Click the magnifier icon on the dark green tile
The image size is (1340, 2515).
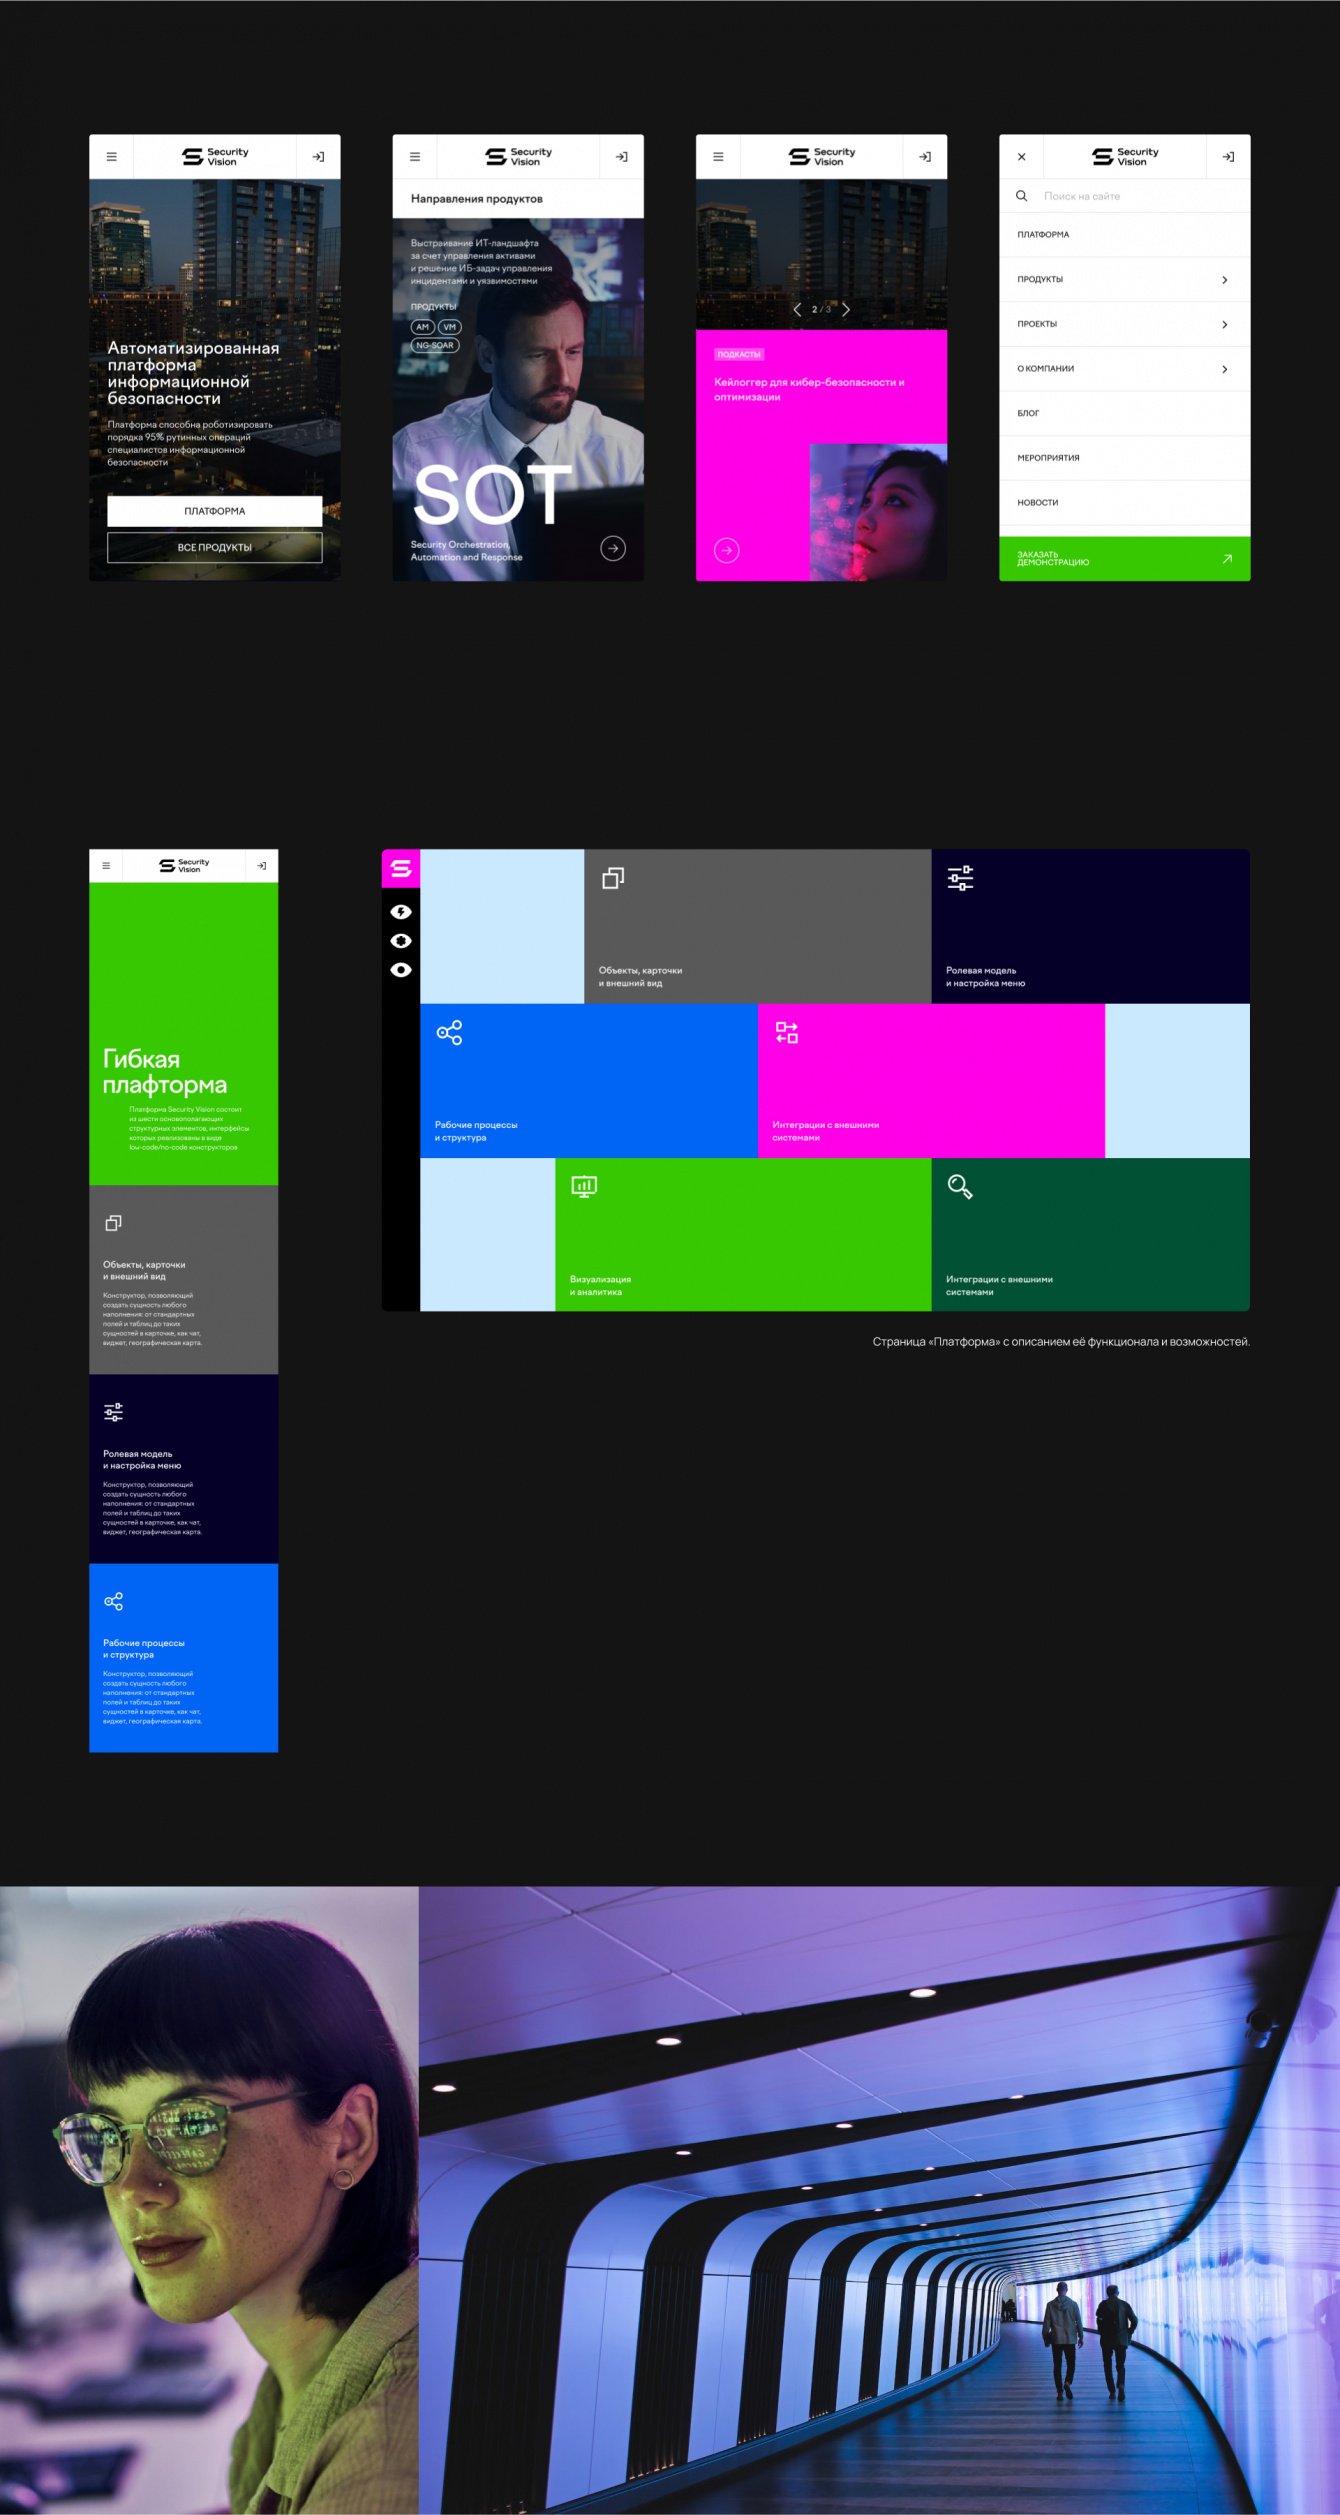pyautogui.click(x=960, y=1187)
